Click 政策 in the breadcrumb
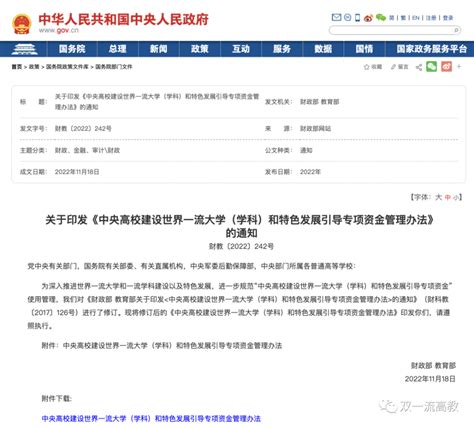The height and width of the screenshot is (427, 474). tap(34, 67)
